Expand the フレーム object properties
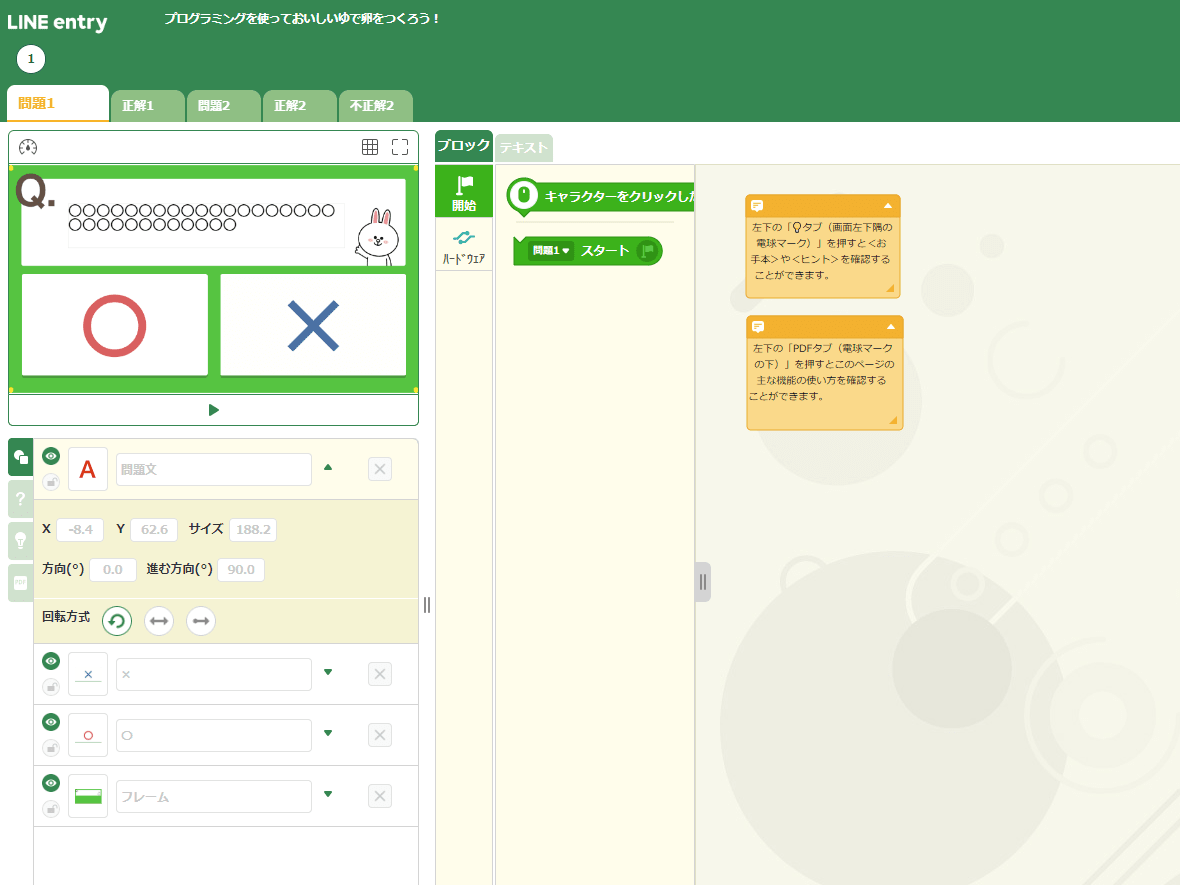The image size is (1180, 885). [328, 794]
